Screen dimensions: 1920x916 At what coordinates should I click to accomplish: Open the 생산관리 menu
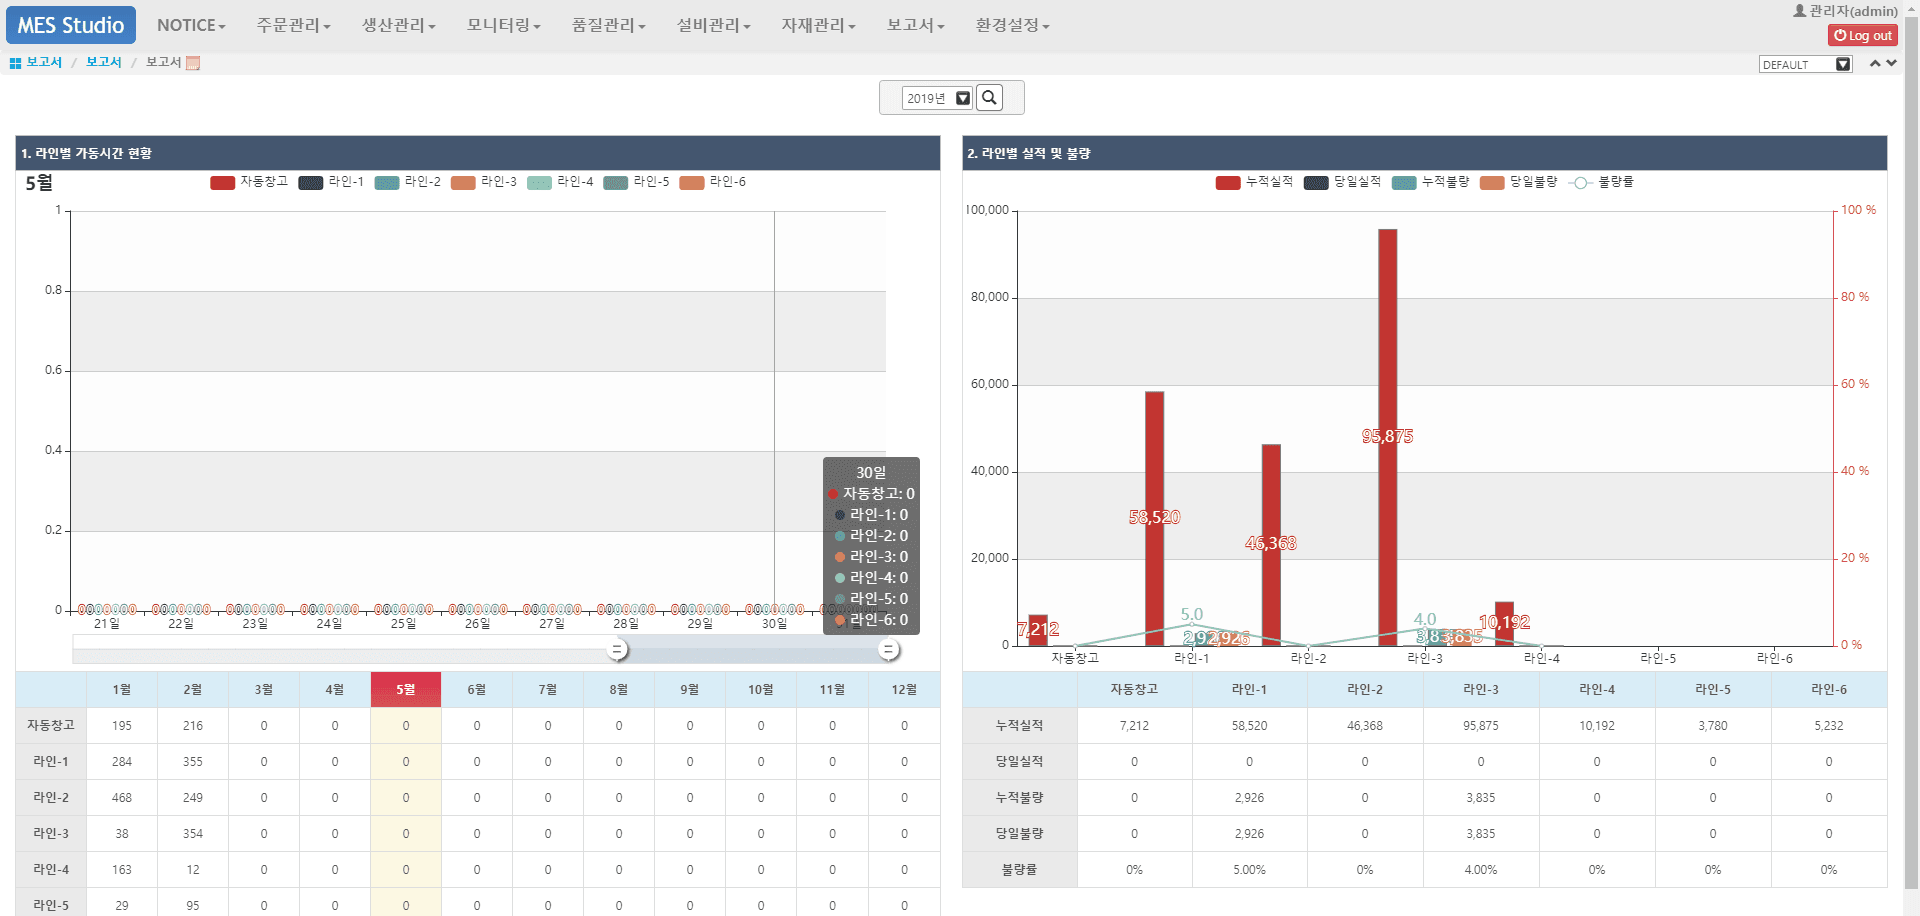397,25
